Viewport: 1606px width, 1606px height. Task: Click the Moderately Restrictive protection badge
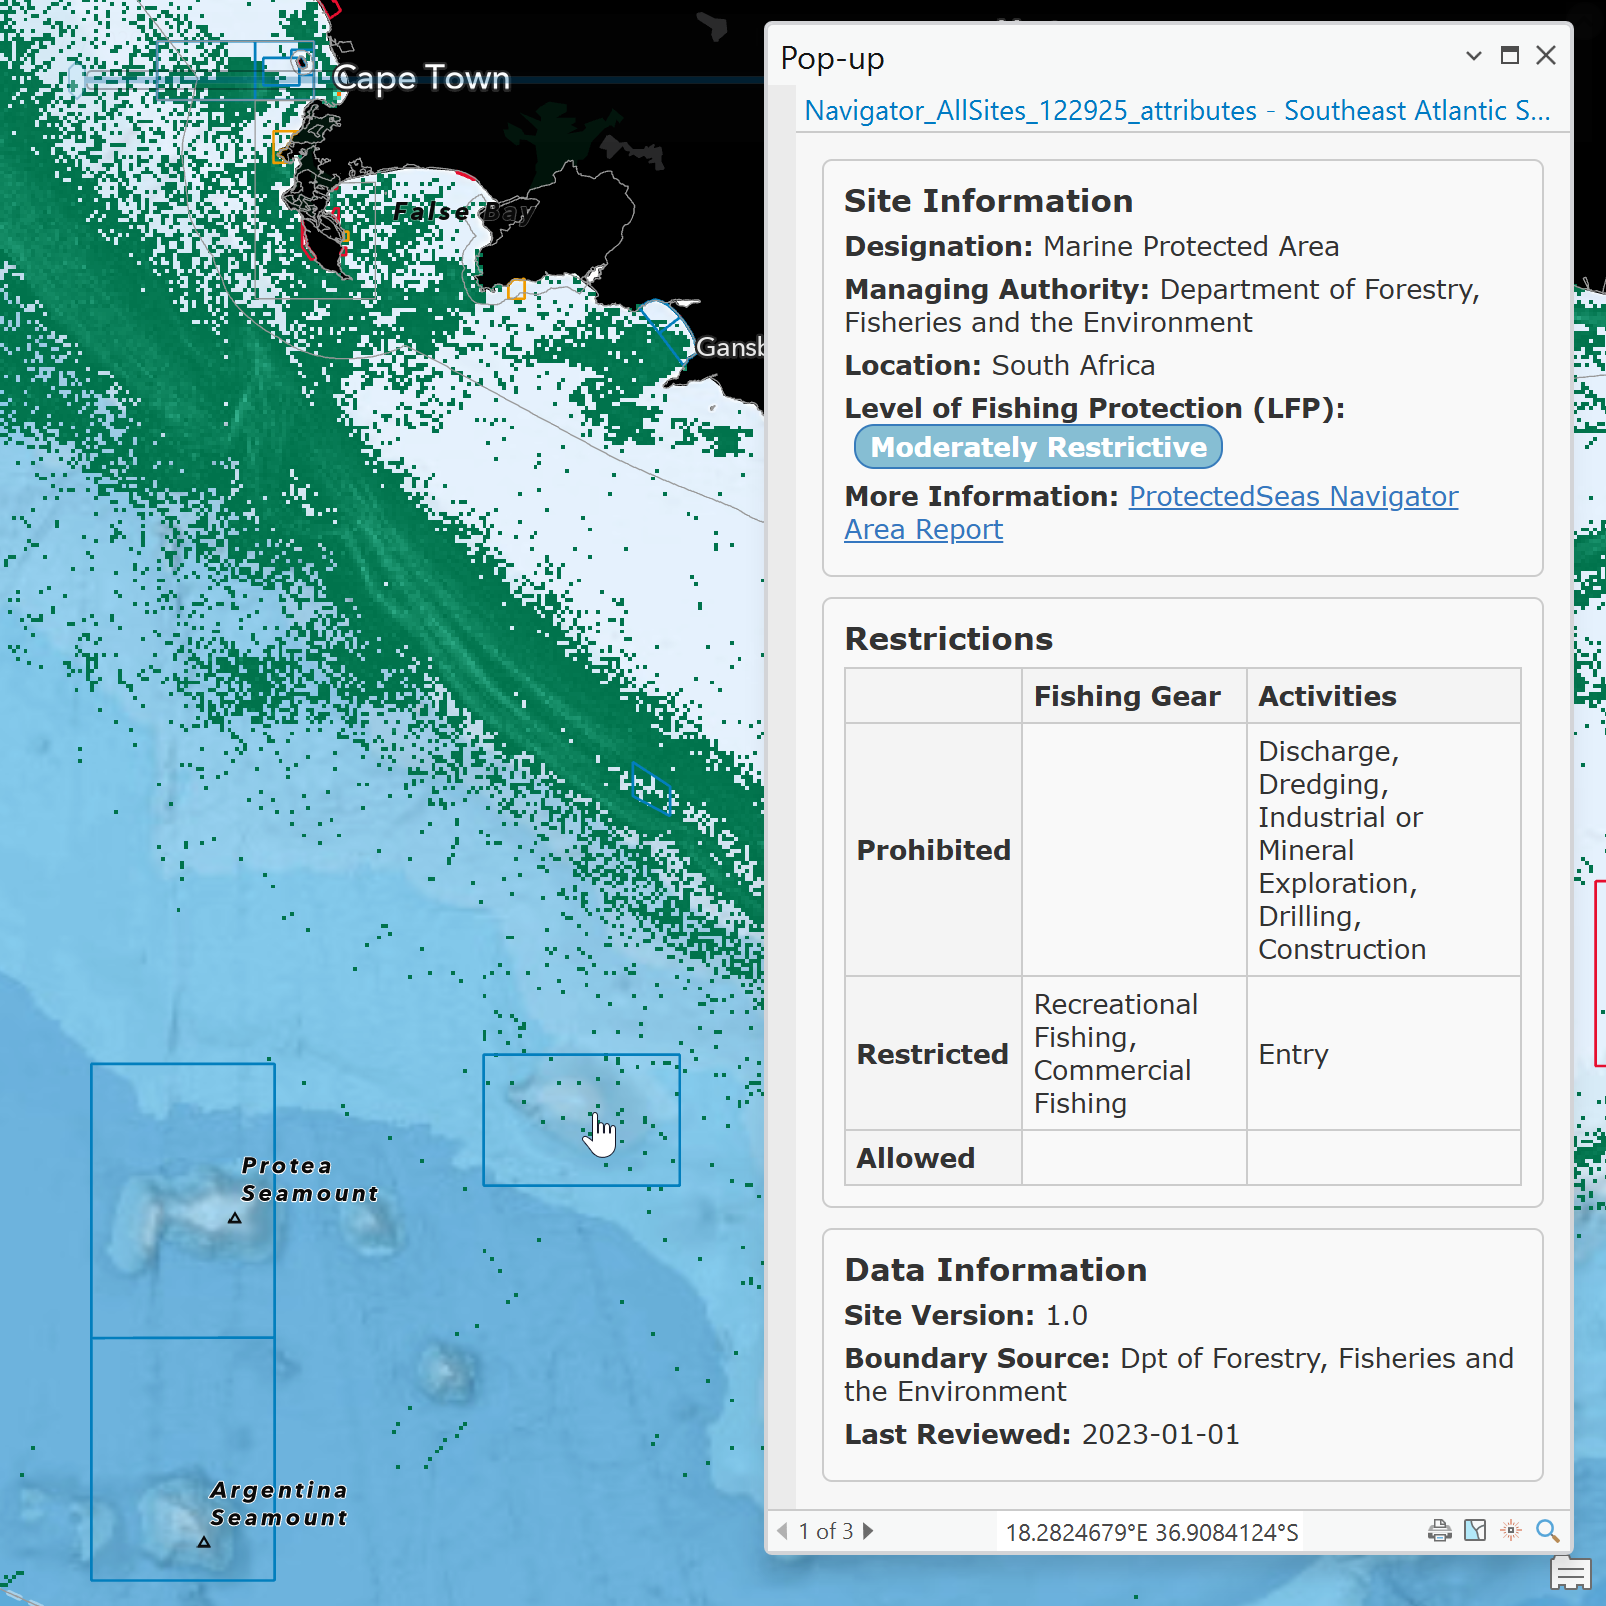click(x=1037, y=447)
